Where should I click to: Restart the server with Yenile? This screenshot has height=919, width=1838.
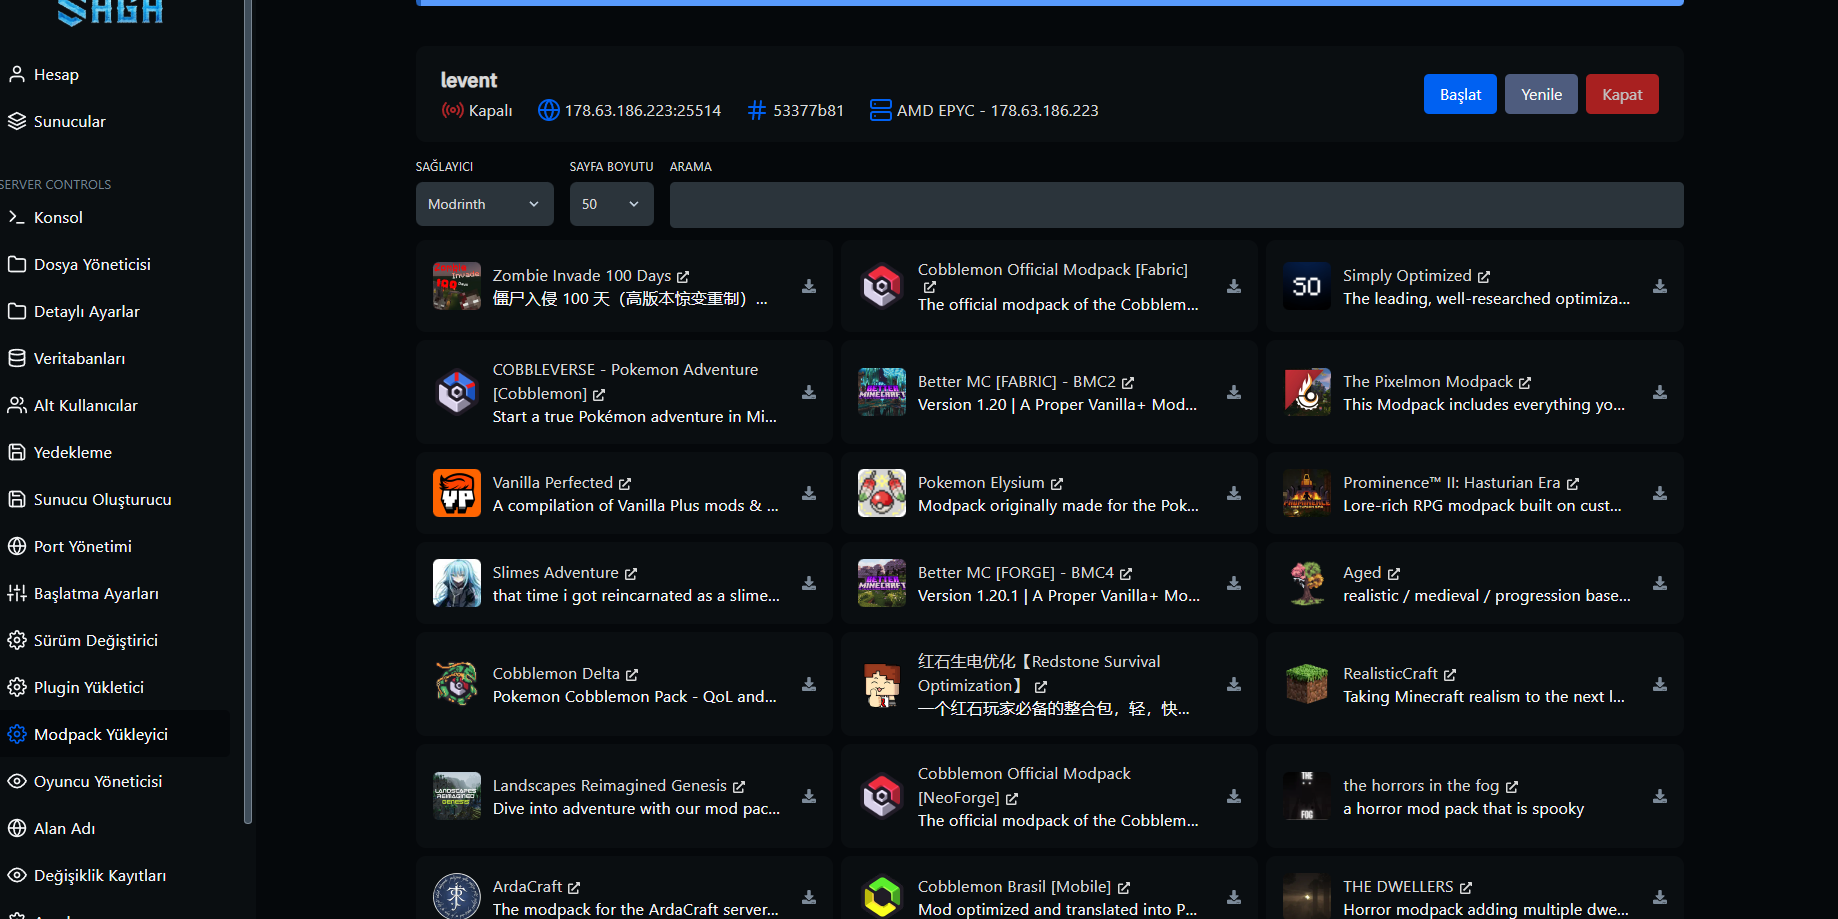(x=1541, y=94)
